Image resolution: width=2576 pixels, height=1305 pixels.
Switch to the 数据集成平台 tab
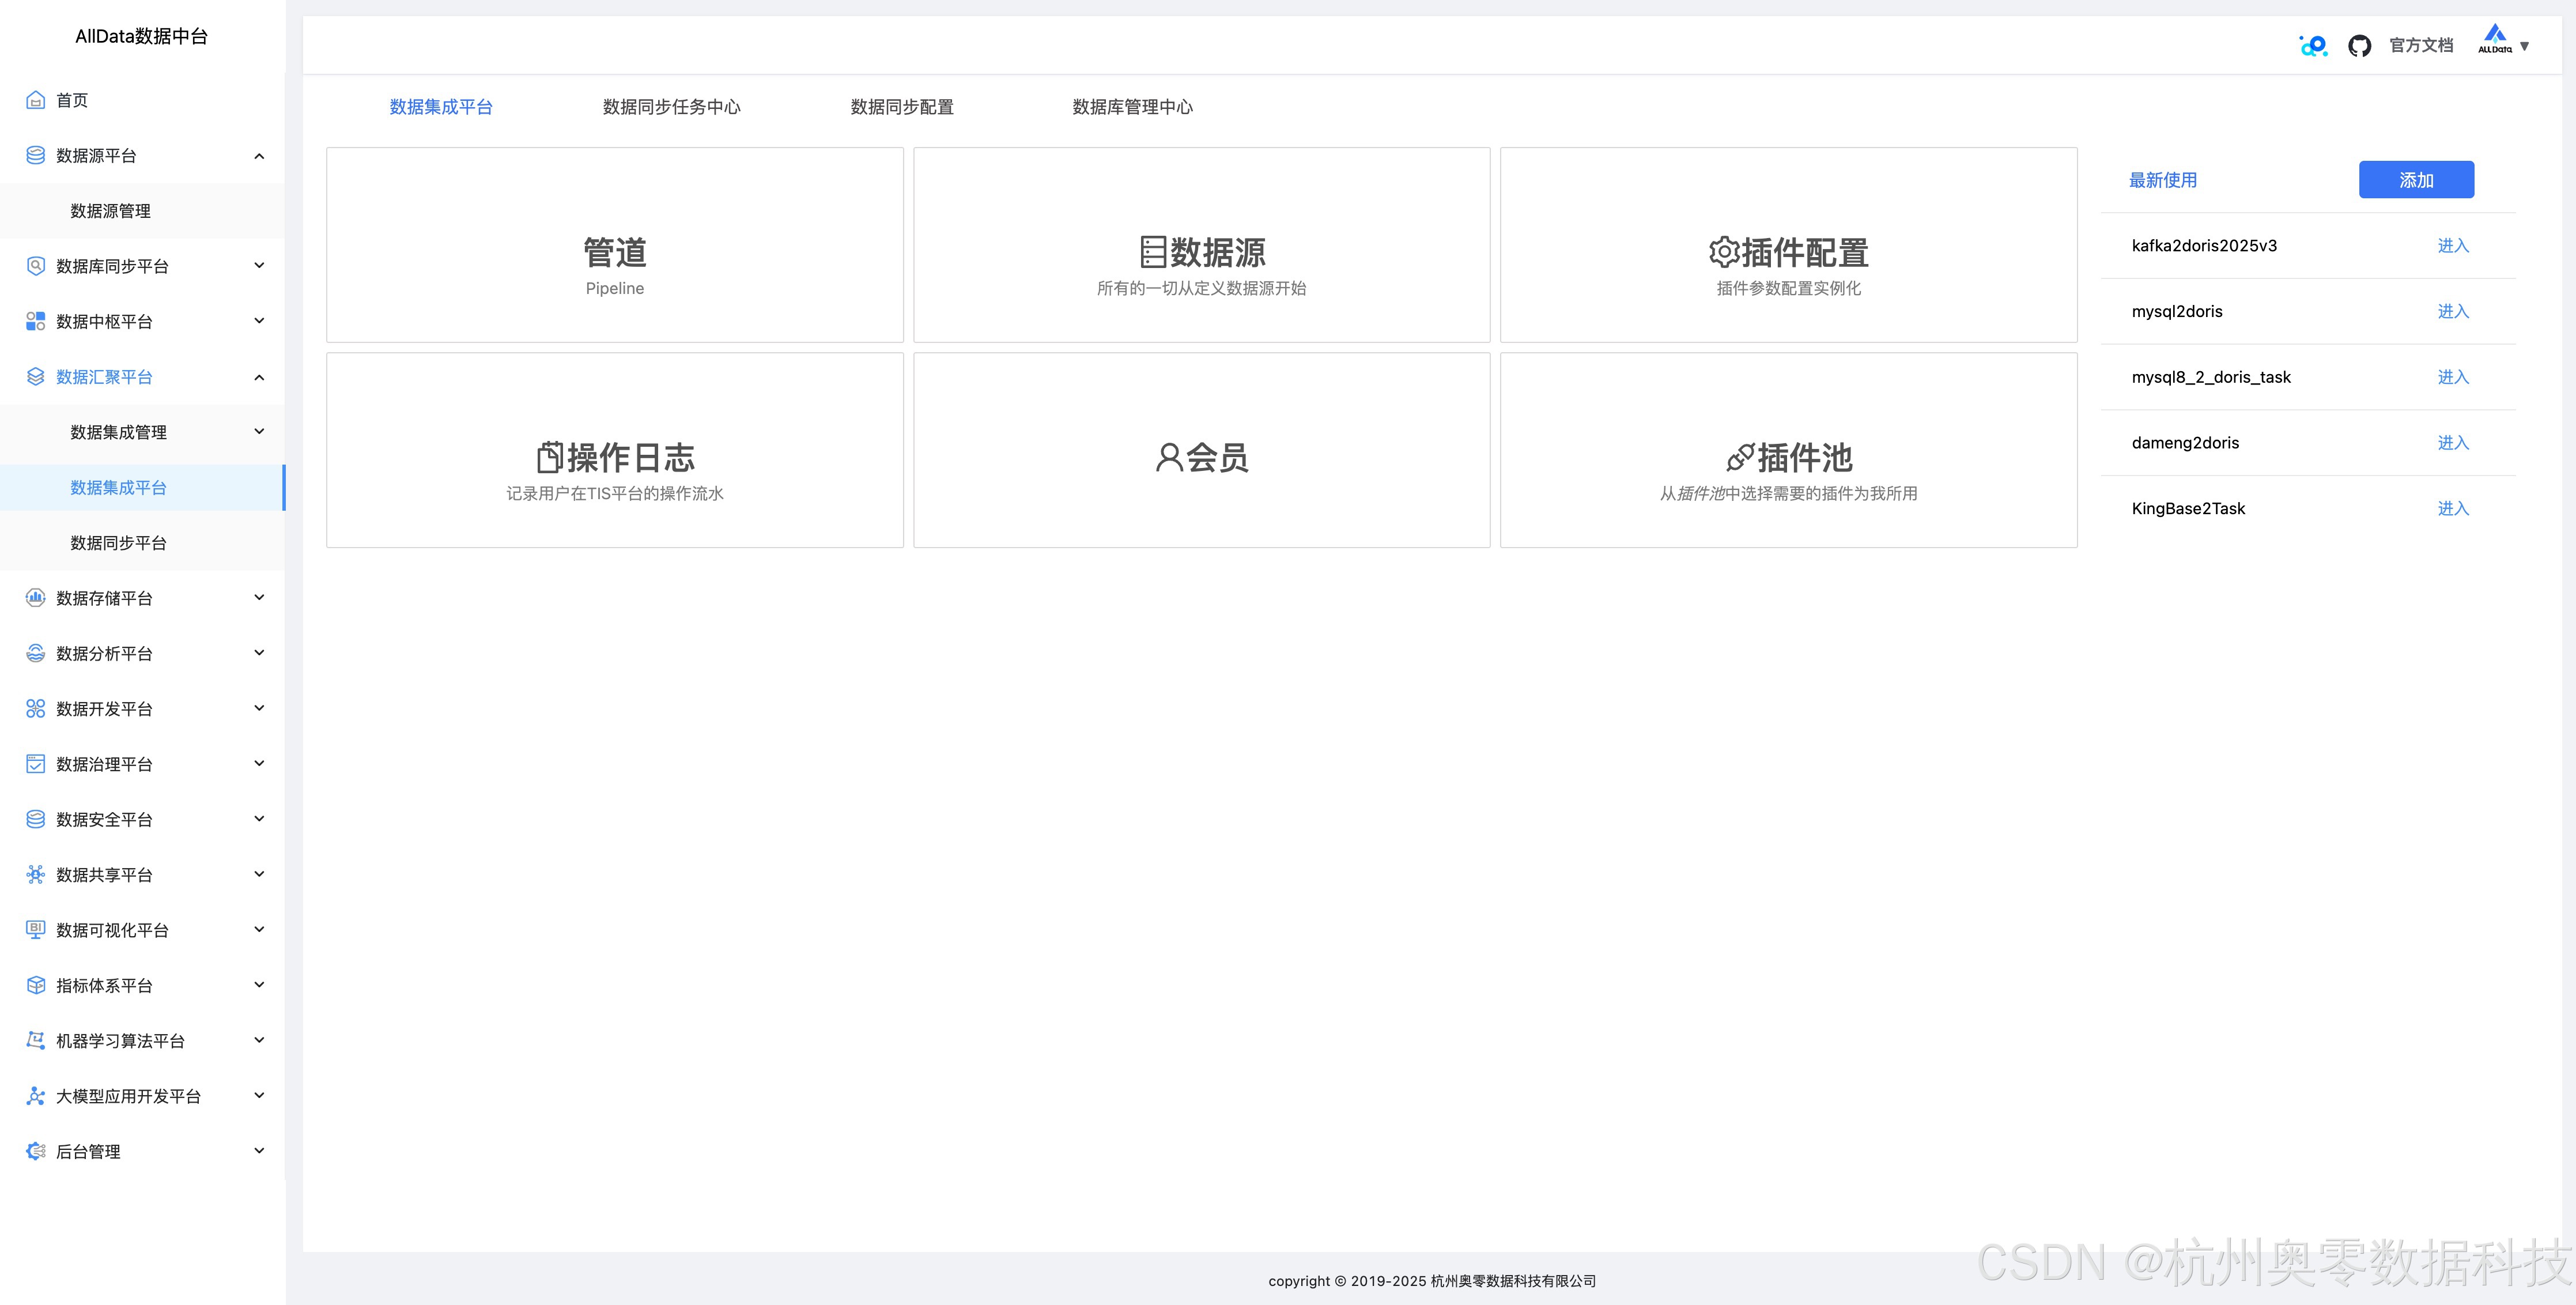441,107
